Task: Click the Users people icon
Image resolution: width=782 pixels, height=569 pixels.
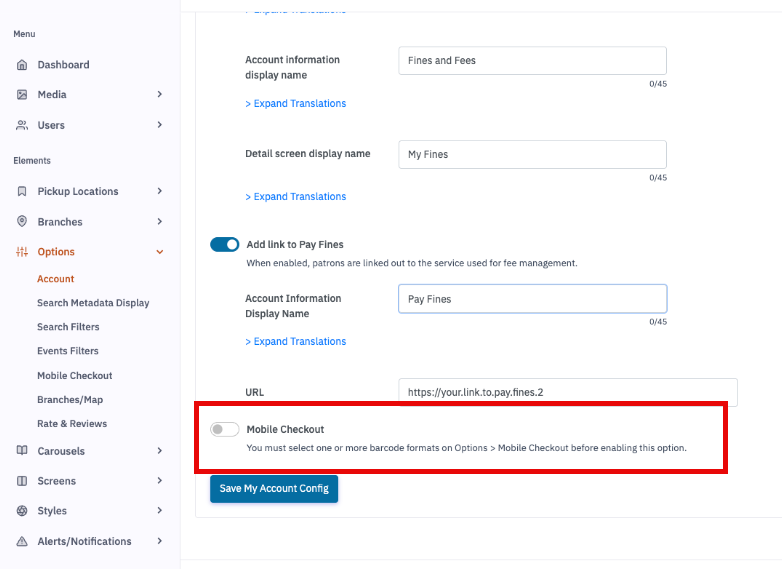Action: point(22,125)
